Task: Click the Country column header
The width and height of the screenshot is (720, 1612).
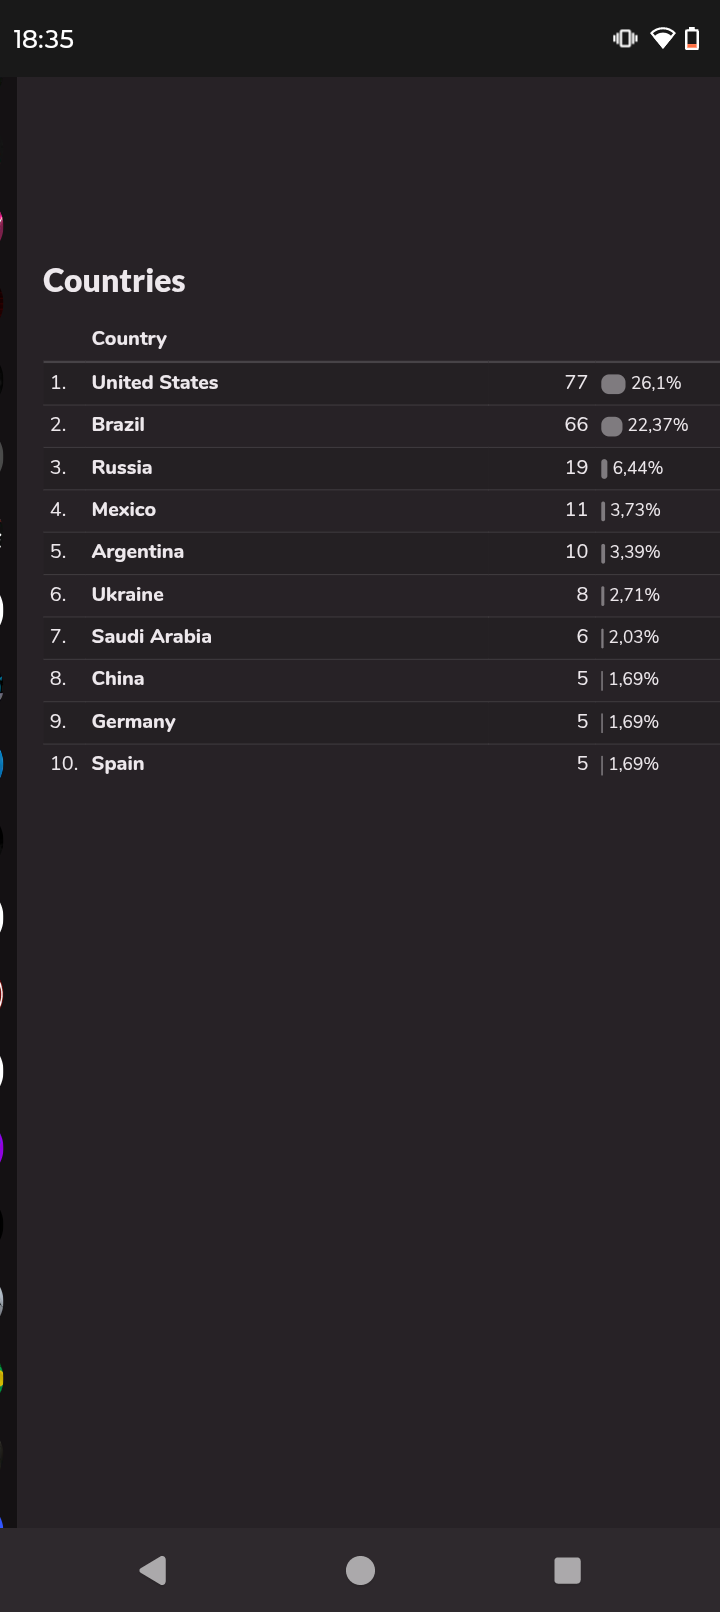Action: click(x=129, y=338)
